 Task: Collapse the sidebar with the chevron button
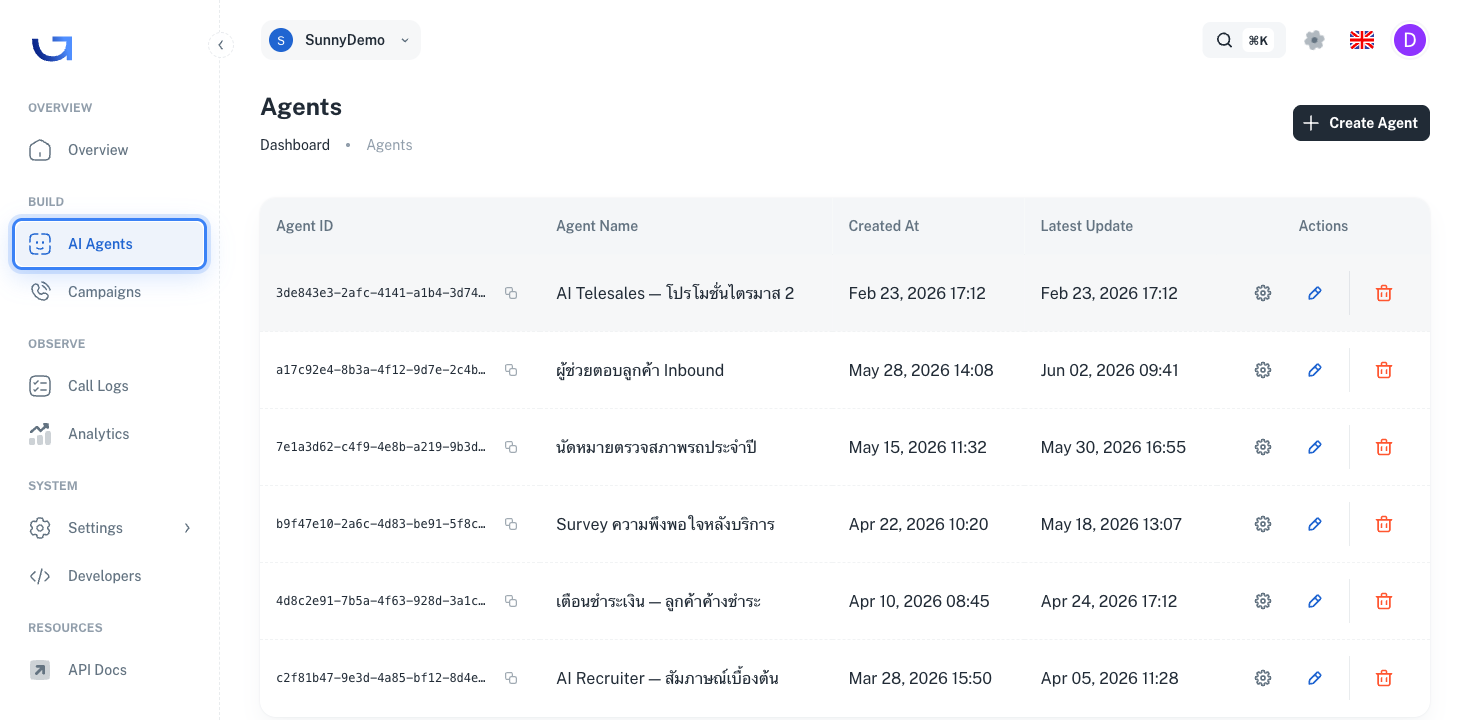tap(221, 44)
